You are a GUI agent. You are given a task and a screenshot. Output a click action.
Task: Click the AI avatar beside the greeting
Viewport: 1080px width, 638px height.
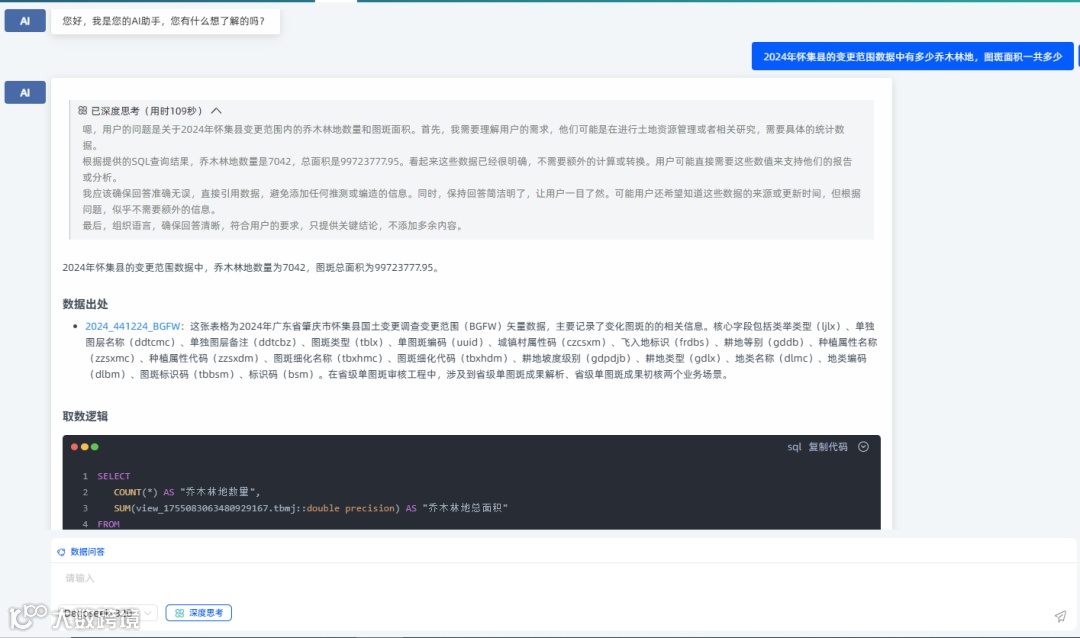click(x=25, y=21)
